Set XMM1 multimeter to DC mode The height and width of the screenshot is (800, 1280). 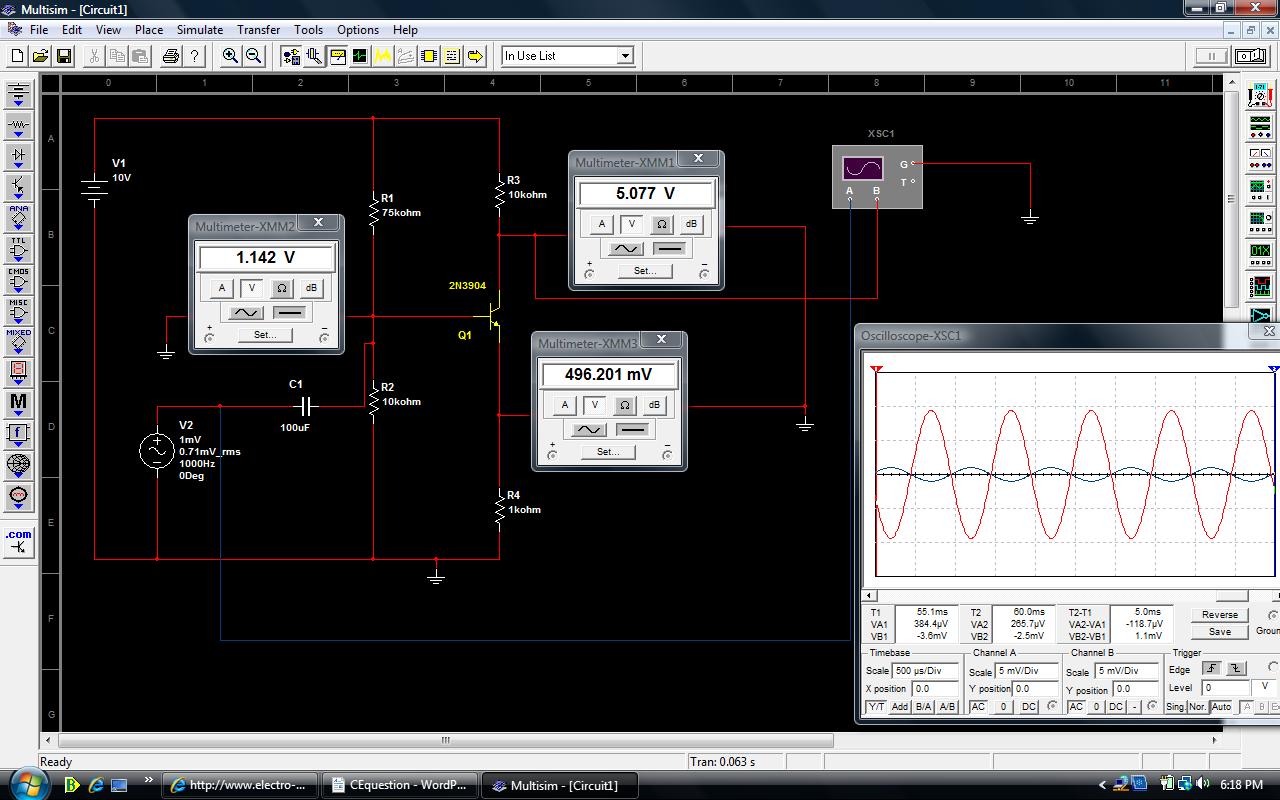point(670,249)
